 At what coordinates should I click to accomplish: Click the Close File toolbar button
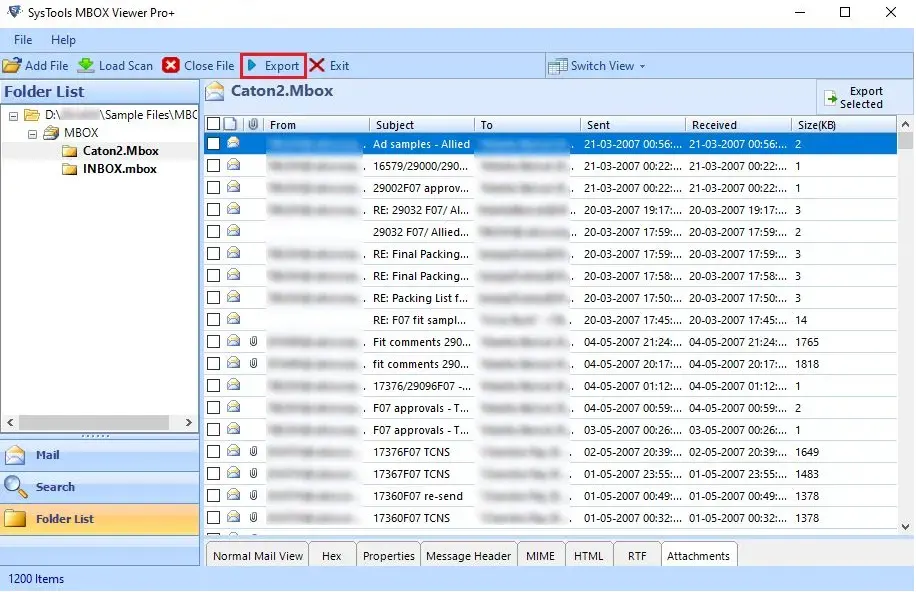pos(199,65)
